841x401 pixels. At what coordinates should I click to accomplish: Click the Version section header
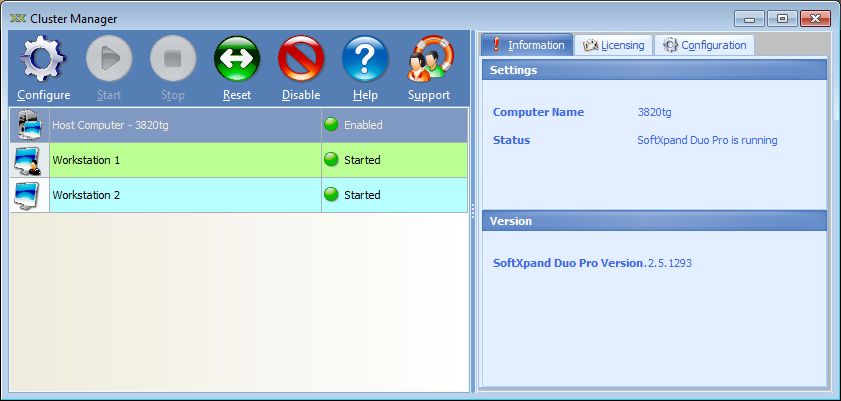coord(654,221)
